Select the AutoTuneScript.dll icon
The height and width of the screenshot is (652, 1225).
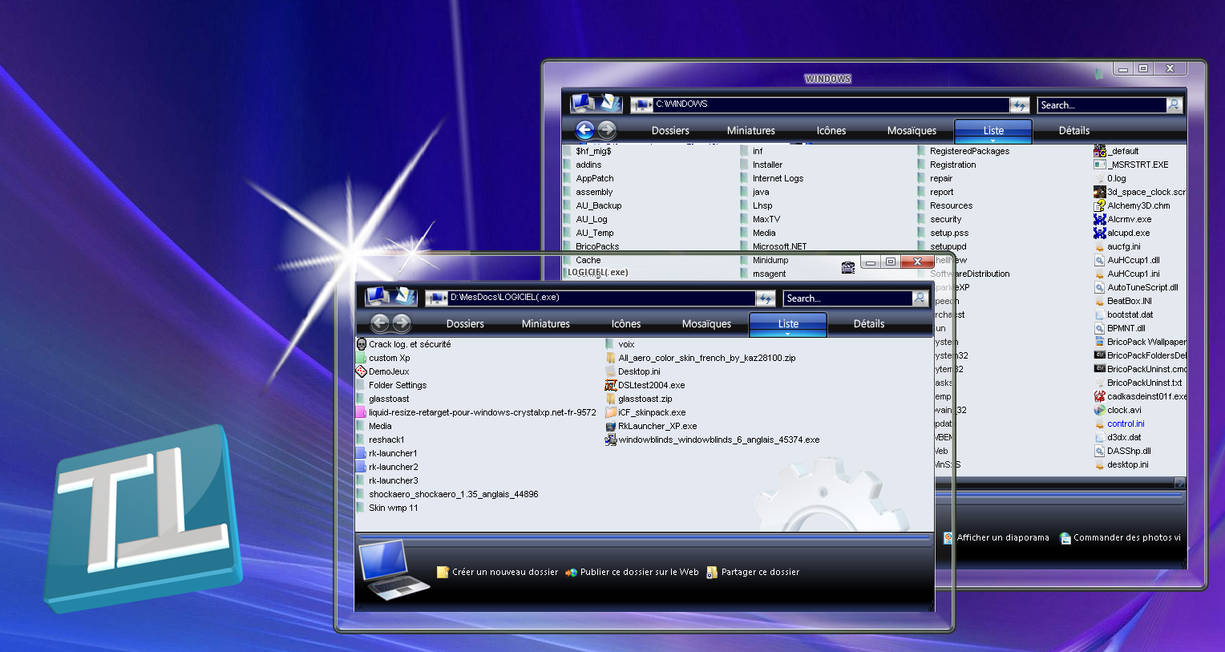[1099, 287]
